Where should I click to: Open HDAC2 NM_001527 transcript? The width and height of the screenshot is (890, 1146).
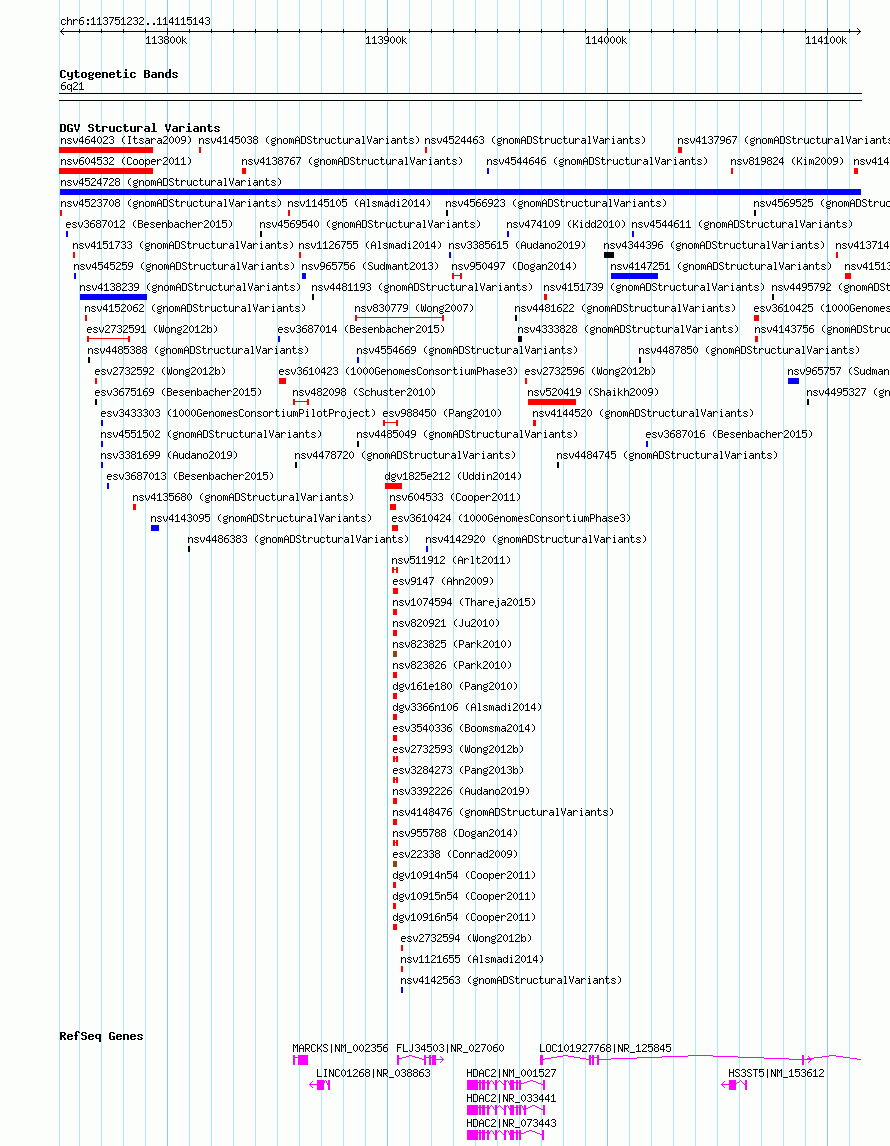click(x=511, y=1074)
